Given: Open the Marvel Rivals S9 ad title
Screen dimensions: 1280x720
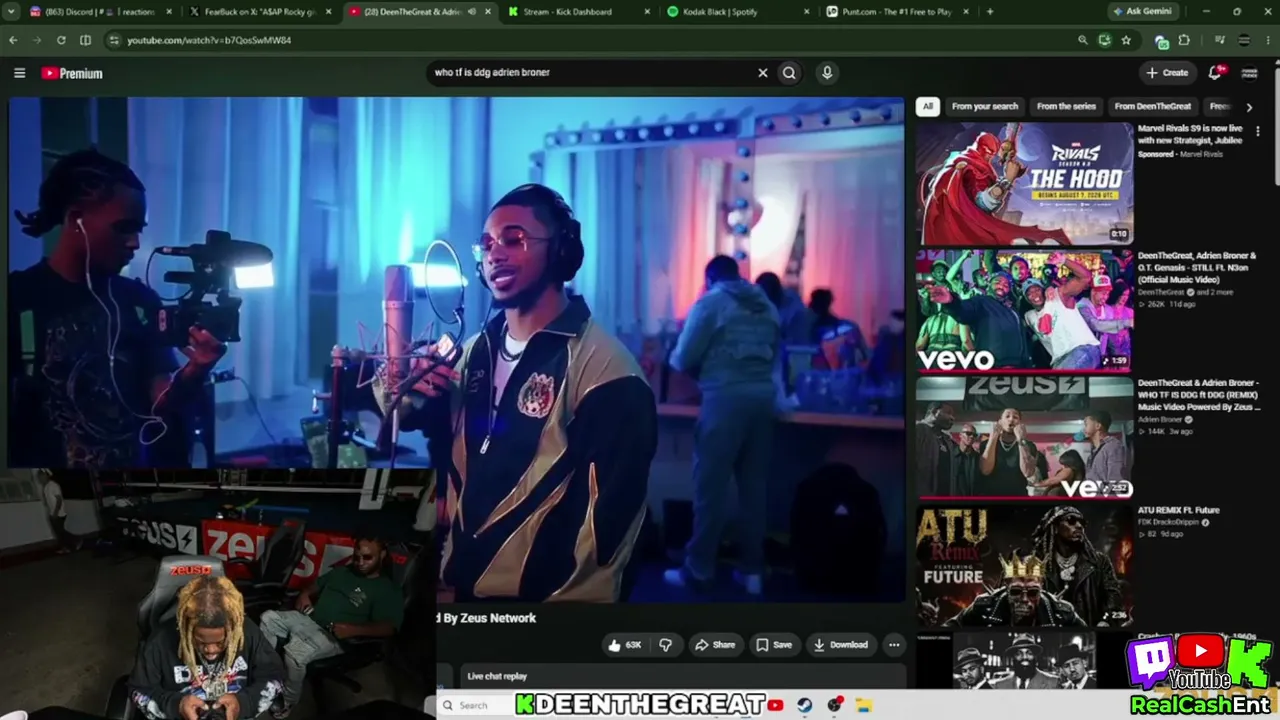Looking at the screenshot, I should 1190,135.
